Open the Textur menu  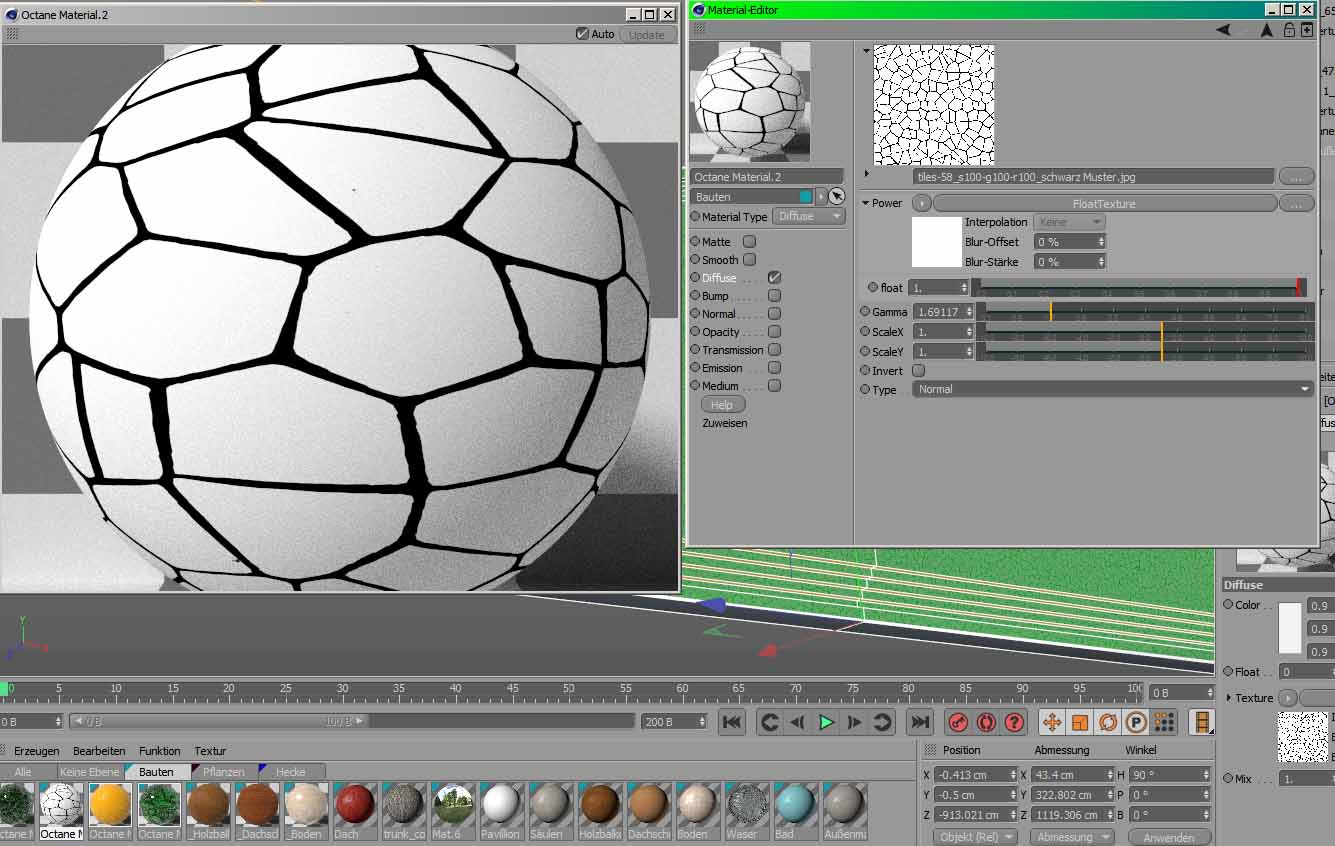coord(210,751)
